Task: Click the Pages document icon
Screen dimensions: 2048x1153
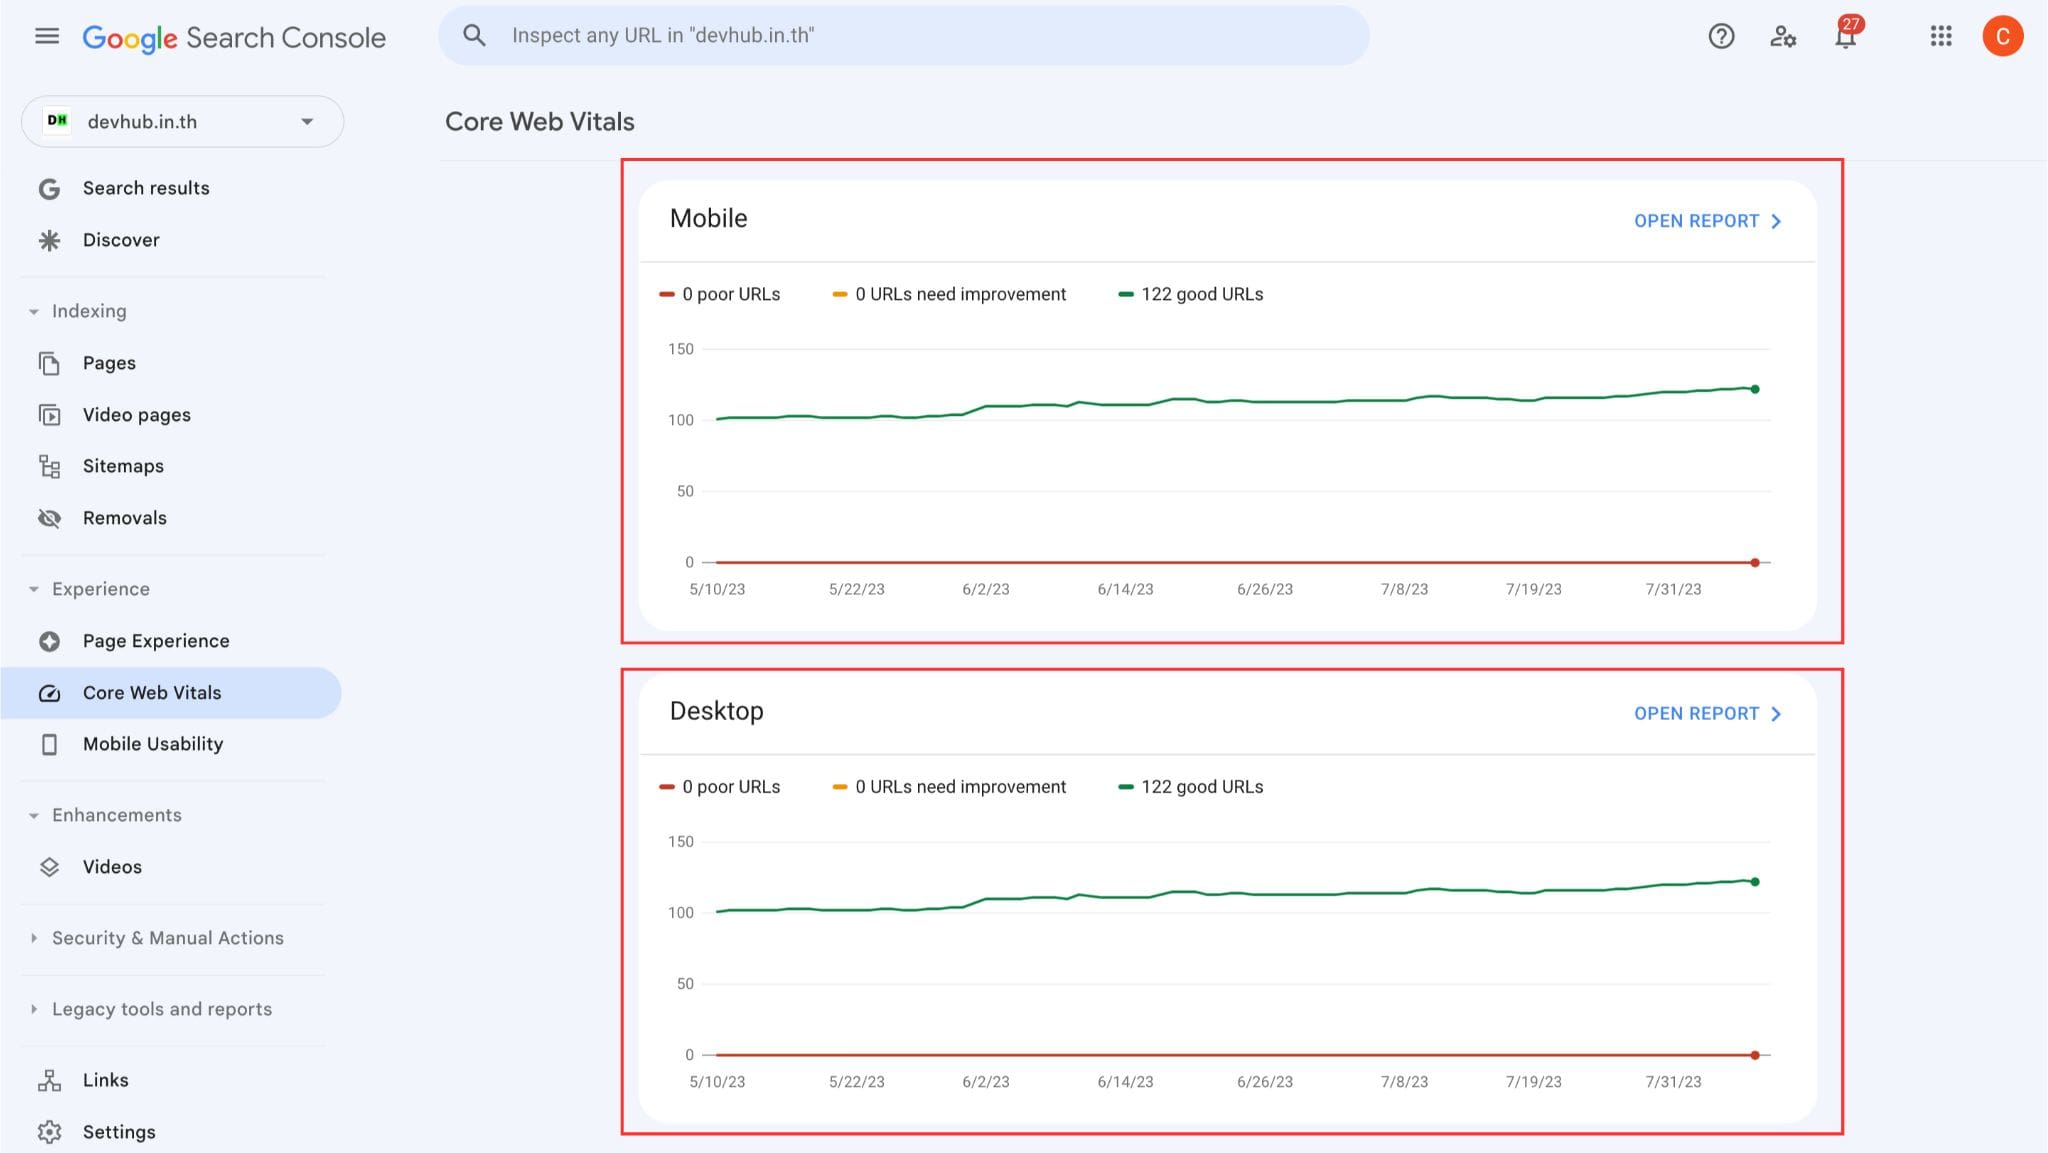Action: tap(49, 363)
